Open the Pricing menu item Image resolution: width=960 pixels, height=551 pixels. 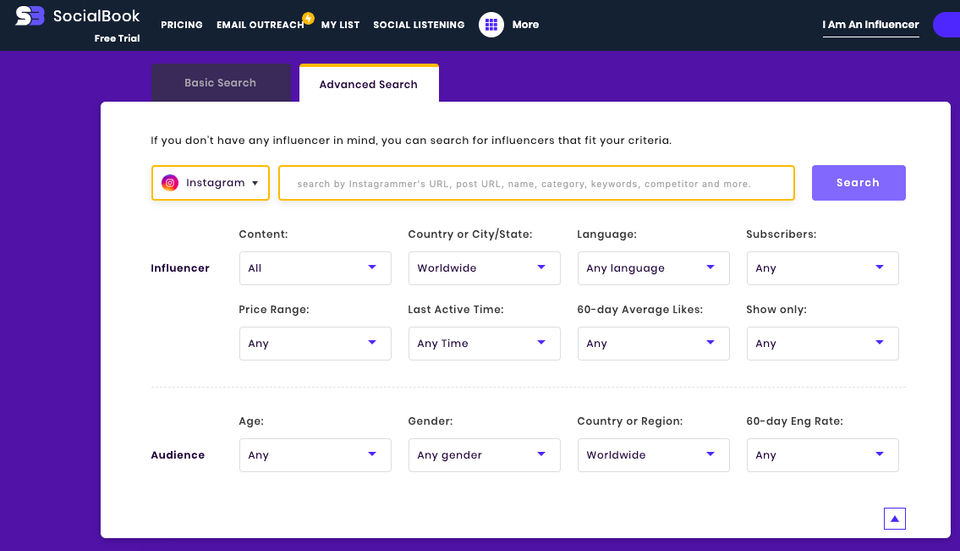(x=181, y=25)
